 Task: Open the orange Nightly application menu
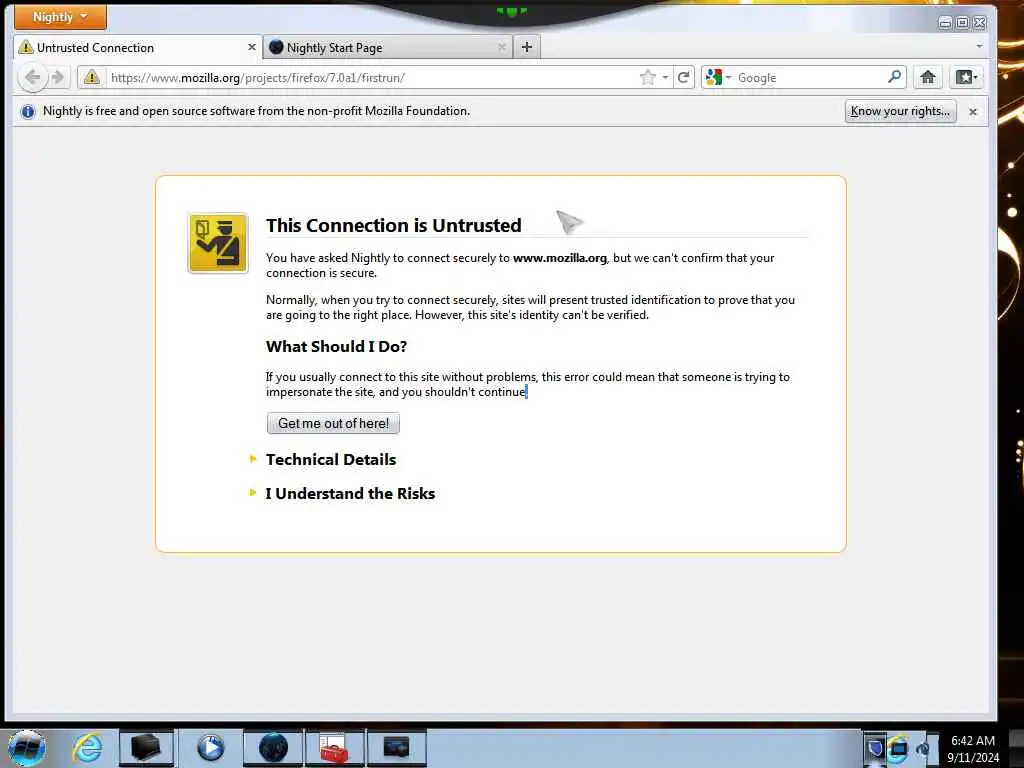click(60, 17)
